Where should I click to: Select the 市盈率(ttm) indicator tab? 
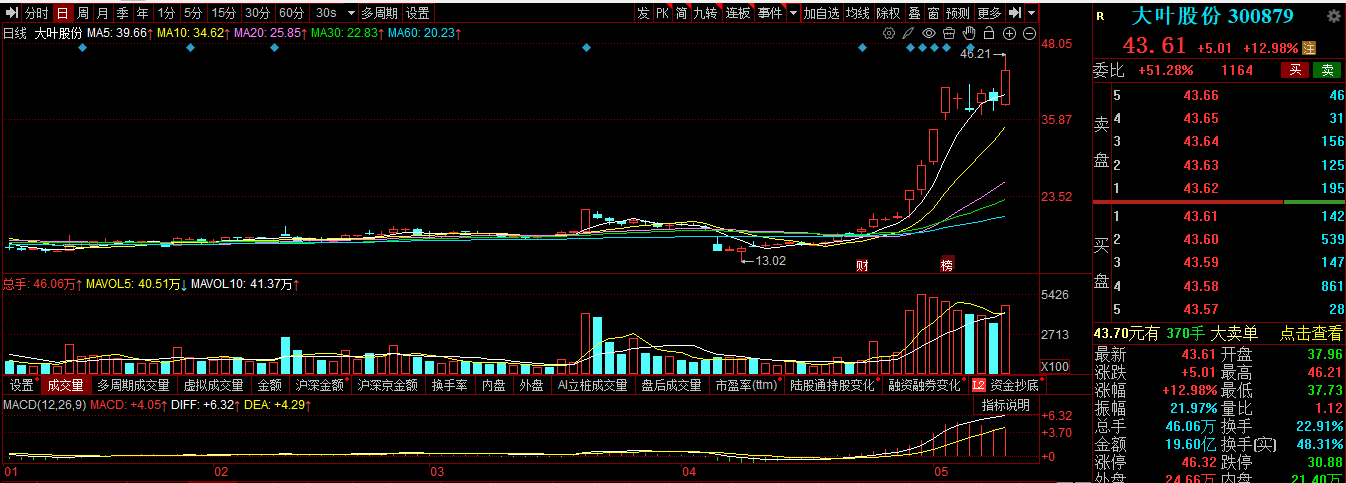[745, 385]
